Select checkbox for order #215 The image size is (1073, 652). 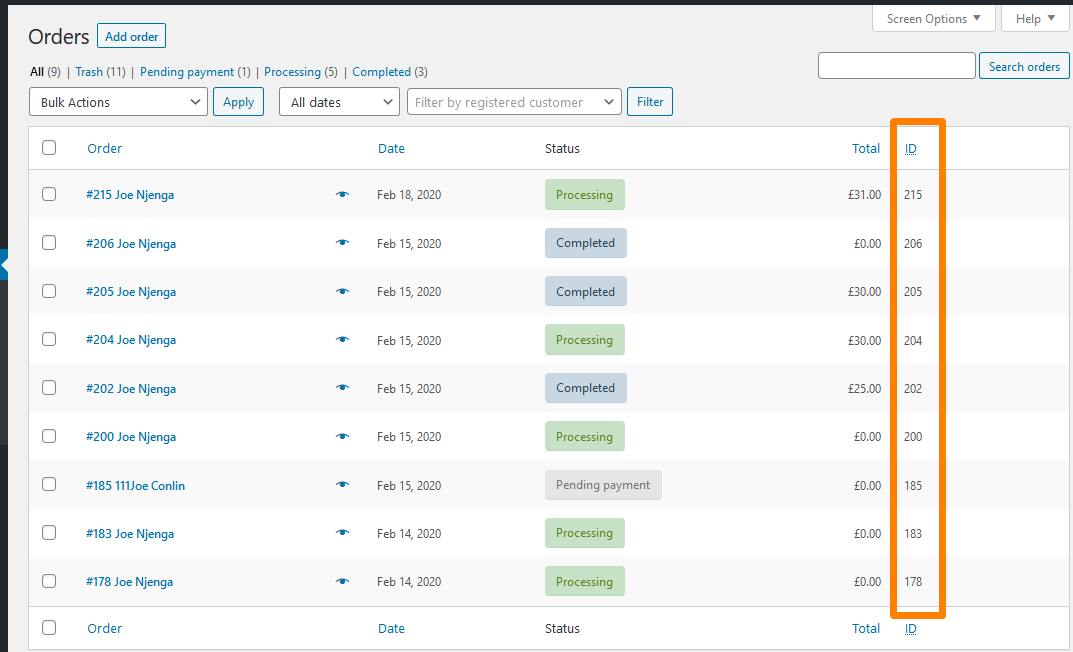coord(49,194)
